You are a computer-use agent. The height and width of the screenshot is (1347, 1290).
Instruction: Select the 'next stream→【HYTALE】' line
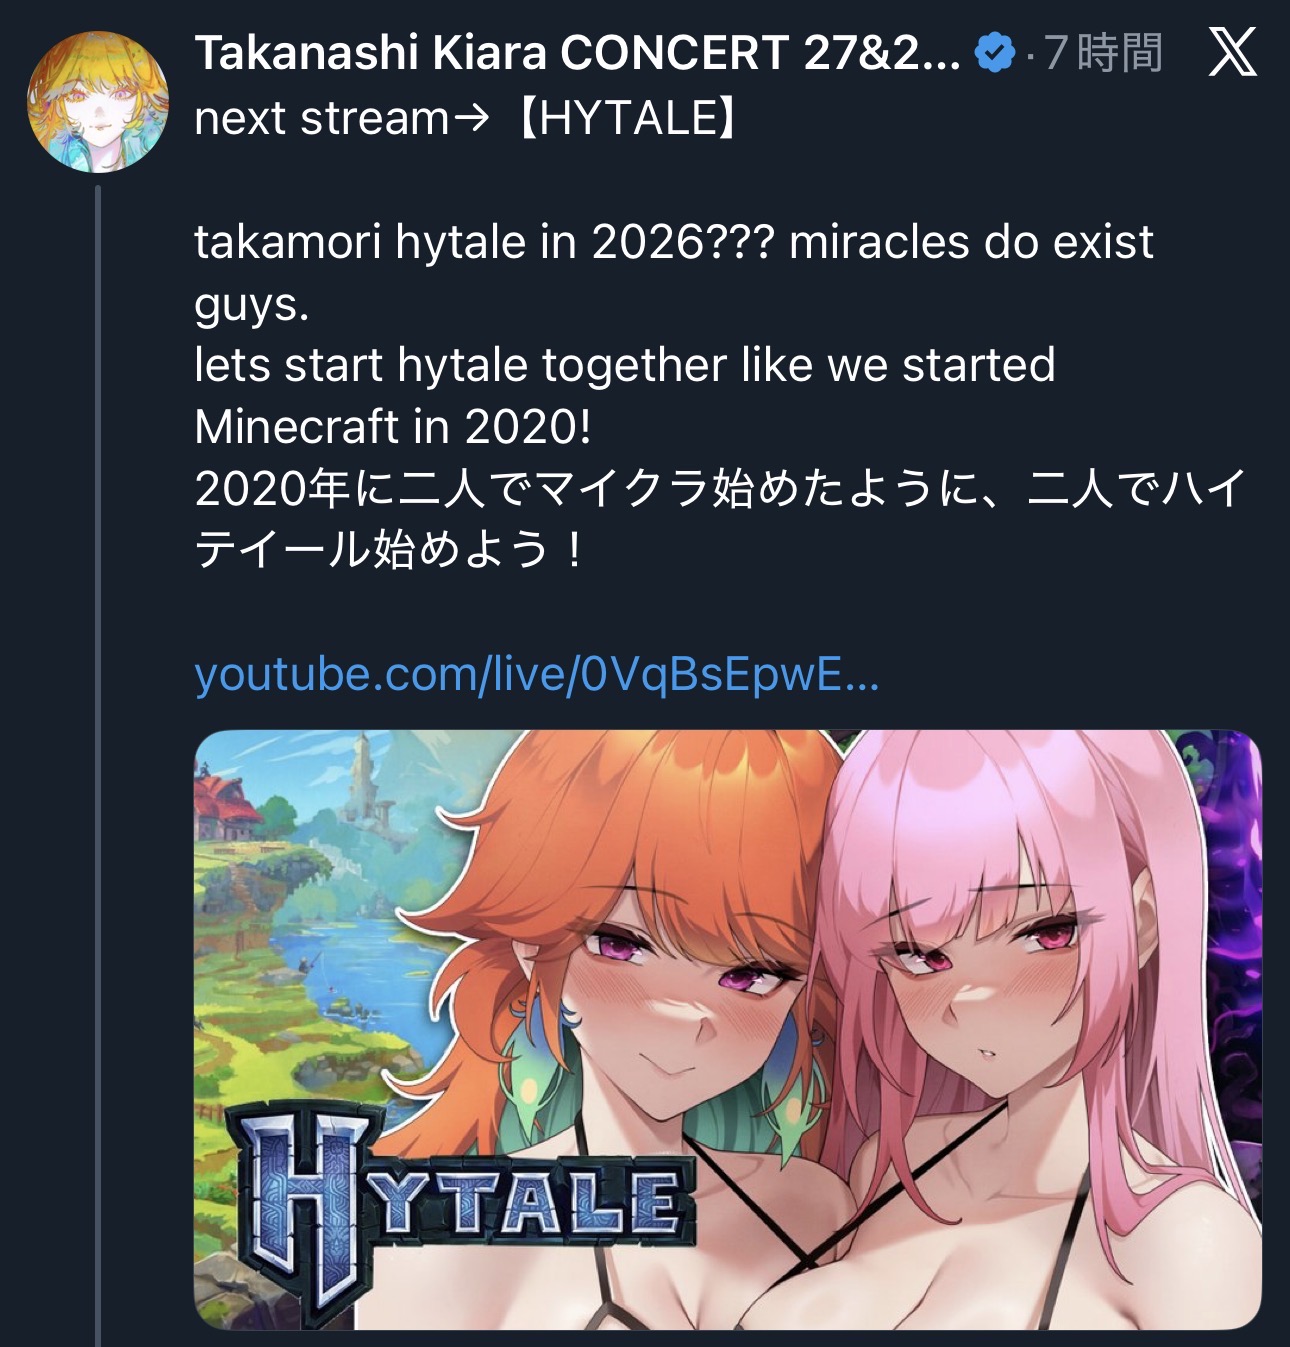coord(467,118)
